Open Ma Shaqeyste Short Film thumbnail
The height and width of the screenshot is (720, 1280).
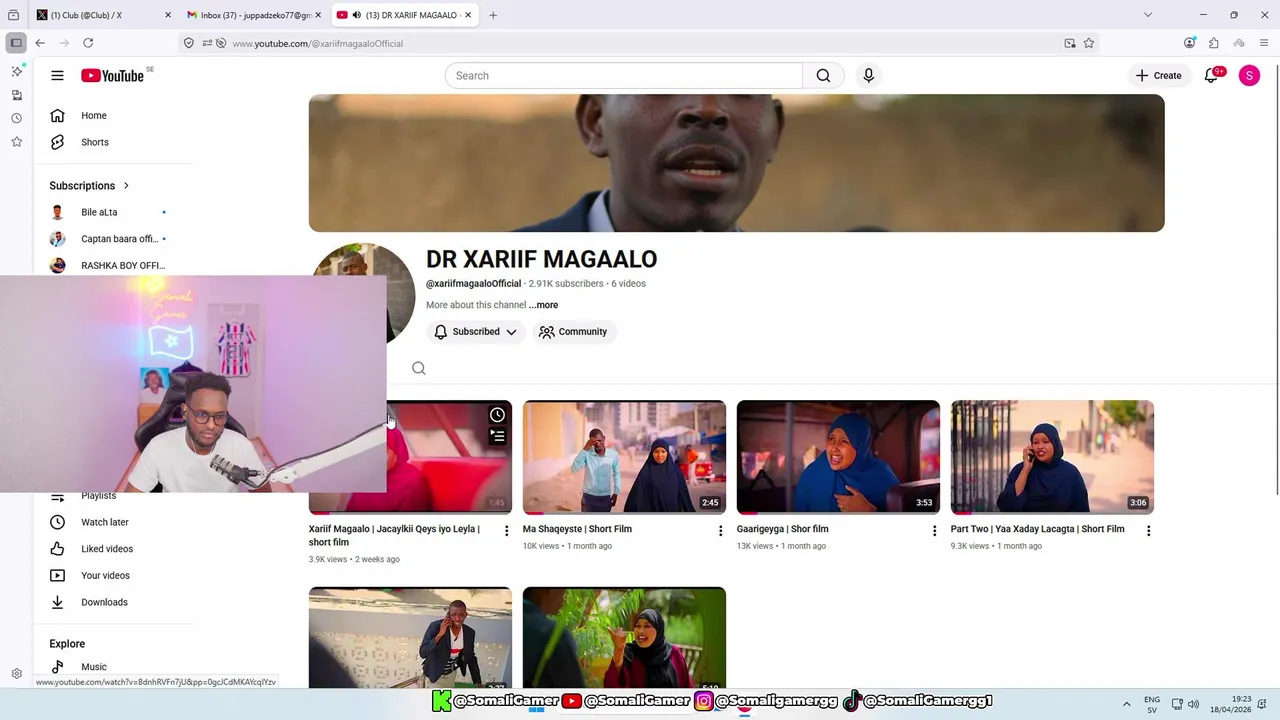pyautogui.click(x=624, y=457)
